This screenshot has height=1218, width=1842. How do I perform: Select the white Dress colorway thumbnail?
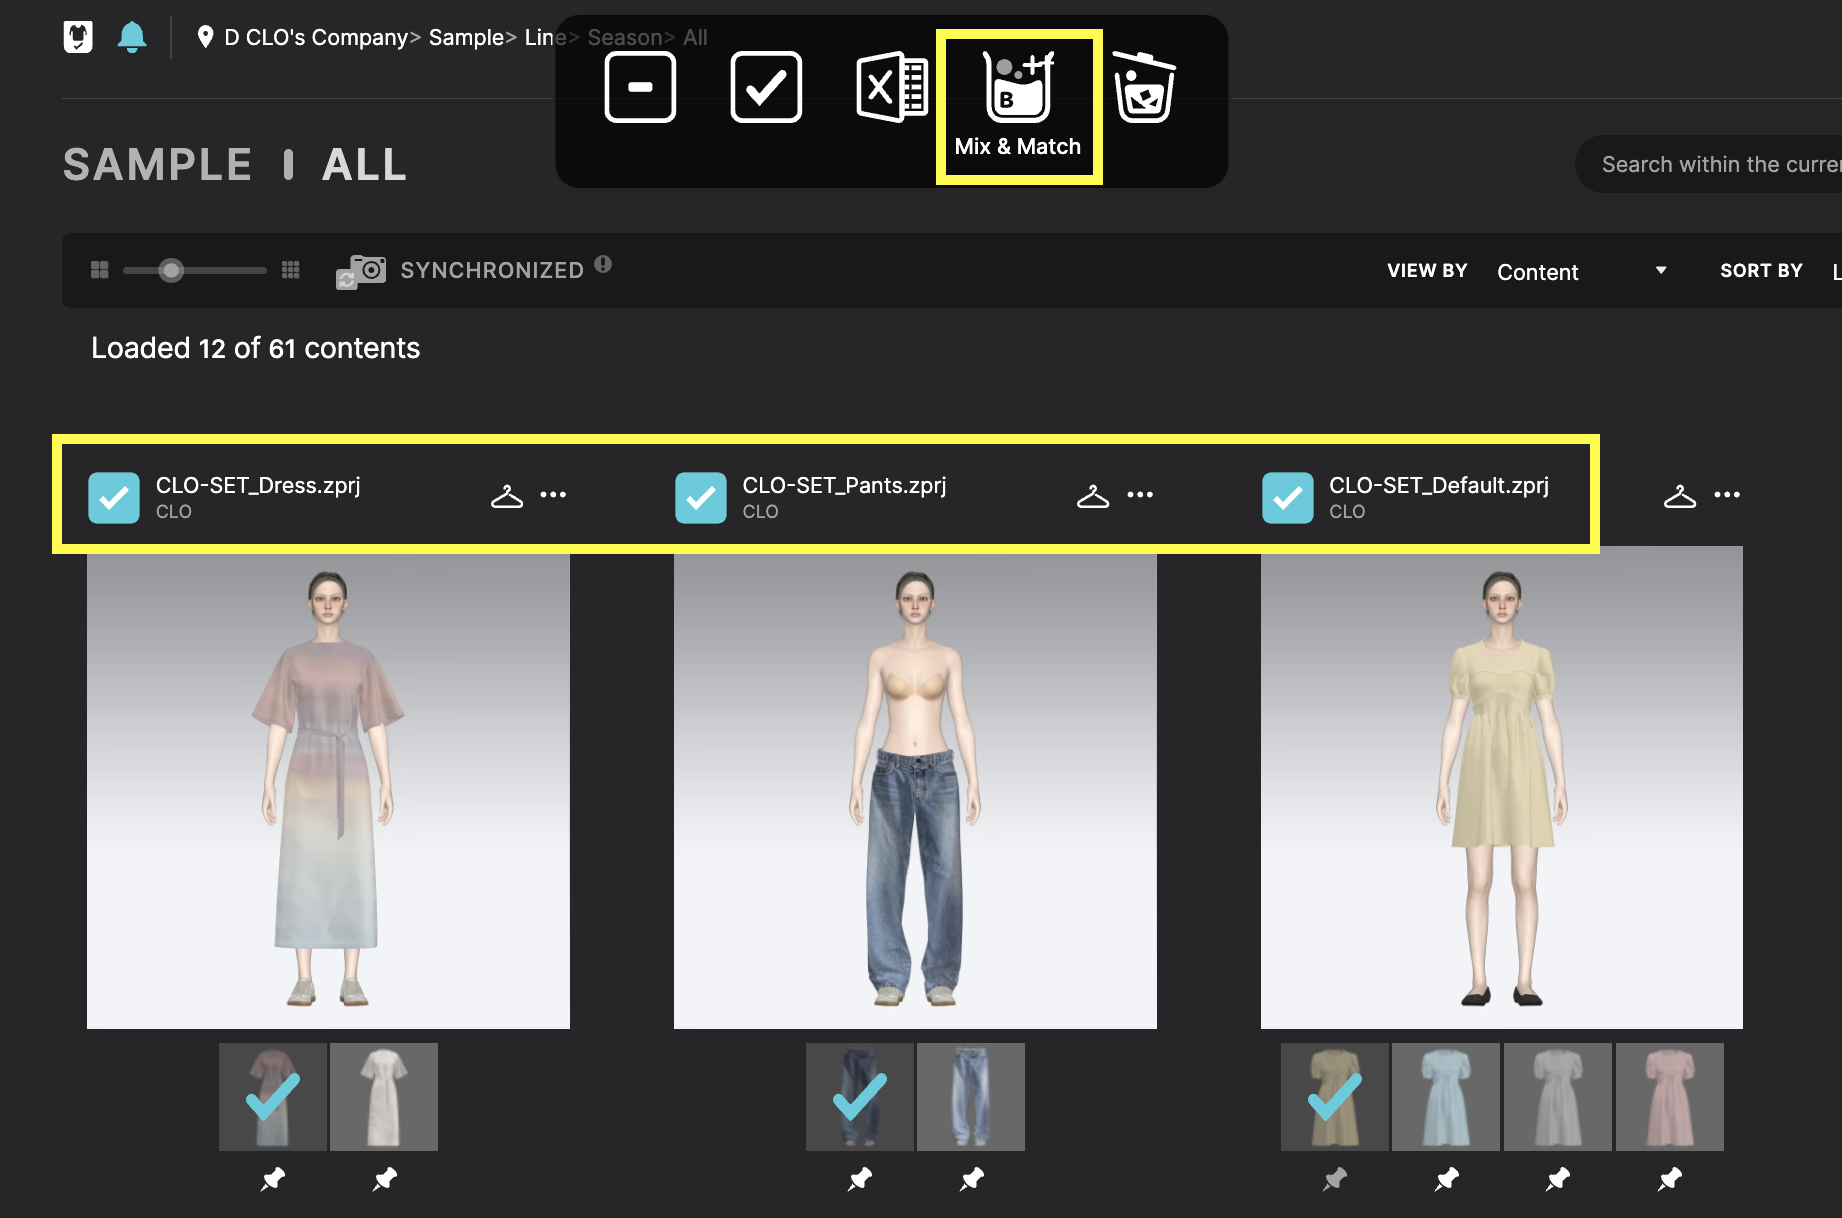pyautogui.click(x=384, y=1097)
